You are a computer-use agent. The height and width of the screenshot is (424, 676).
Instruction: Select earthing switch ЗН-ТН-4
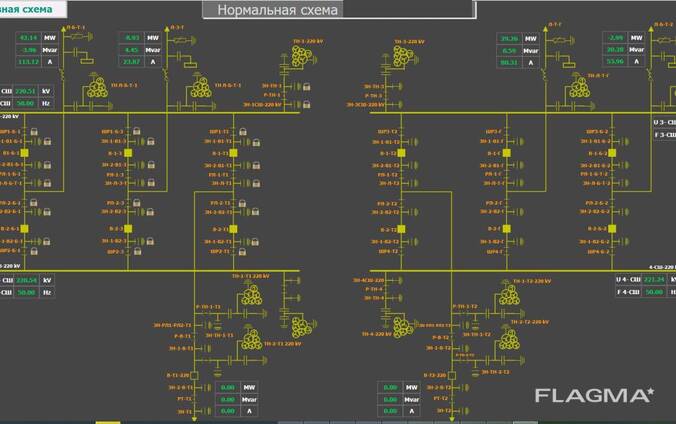coord(394,298)
